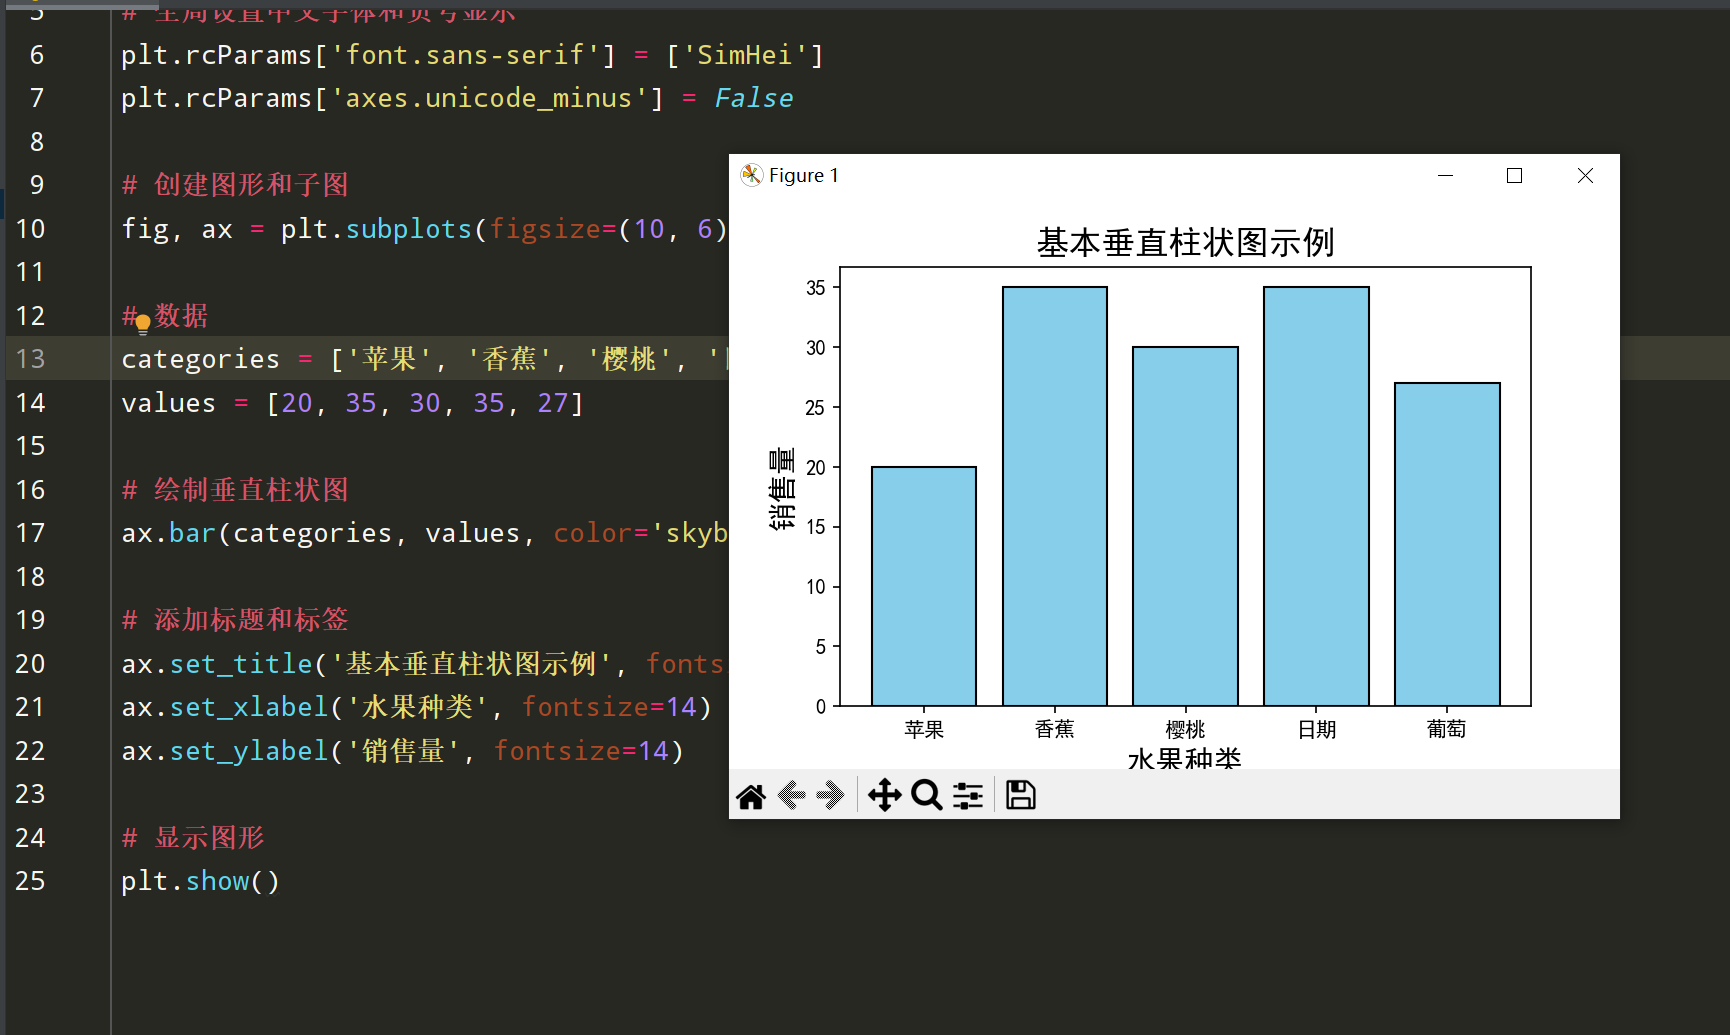Place cursor on plt.show() call

point(200,881)
